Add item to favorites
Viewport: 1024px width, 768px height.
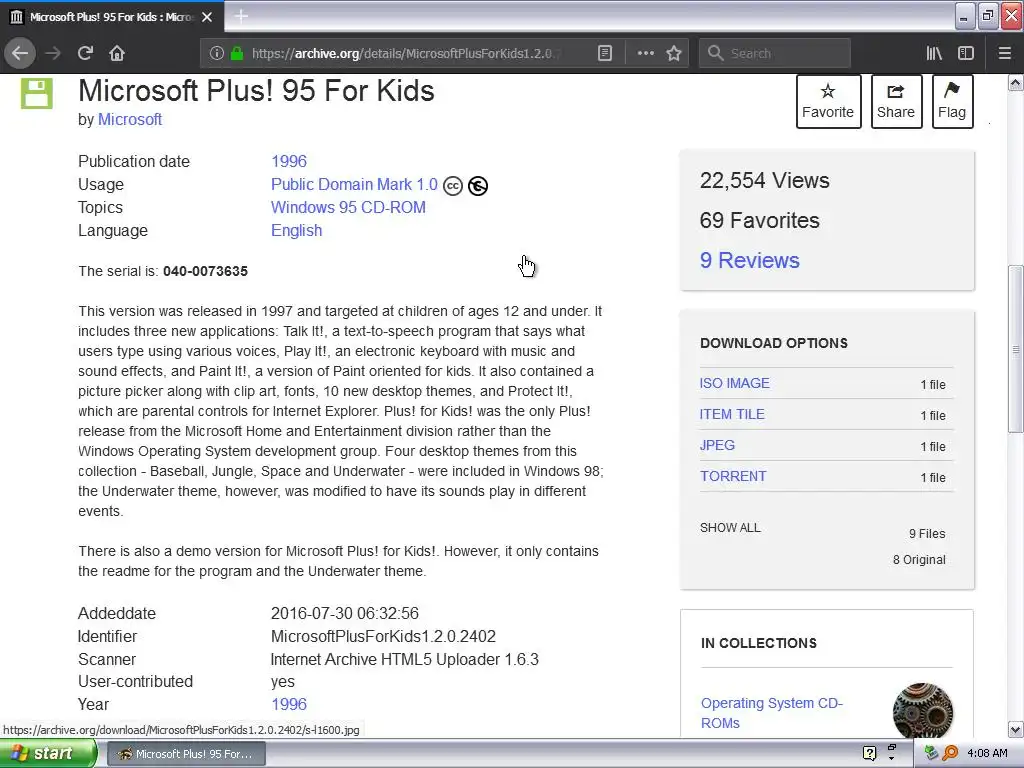click(x=828, y=101)
